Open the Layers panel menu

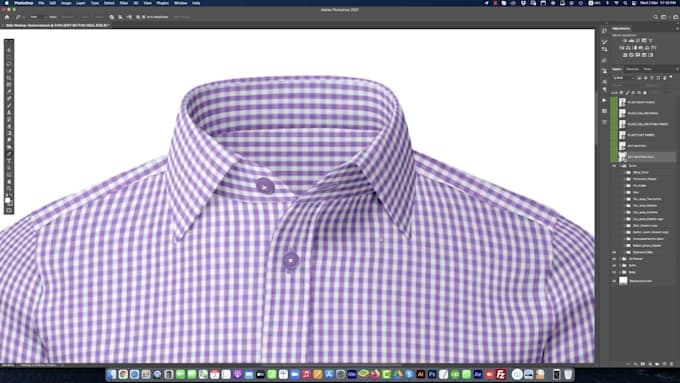677,69
